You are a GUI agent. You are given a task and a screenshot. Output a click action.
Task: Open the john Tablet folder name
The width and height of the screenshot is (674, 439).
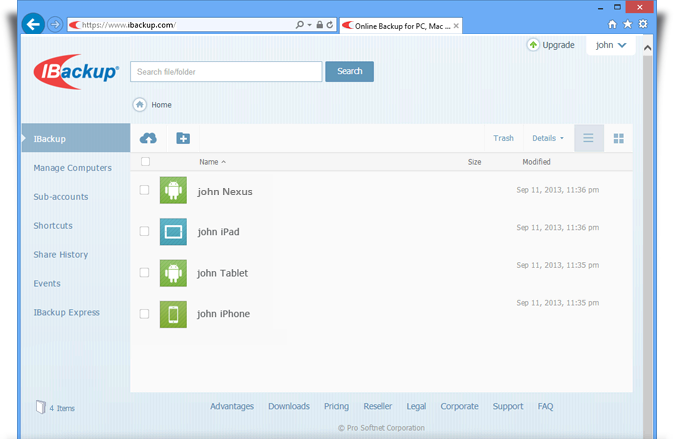click(222, 273)
